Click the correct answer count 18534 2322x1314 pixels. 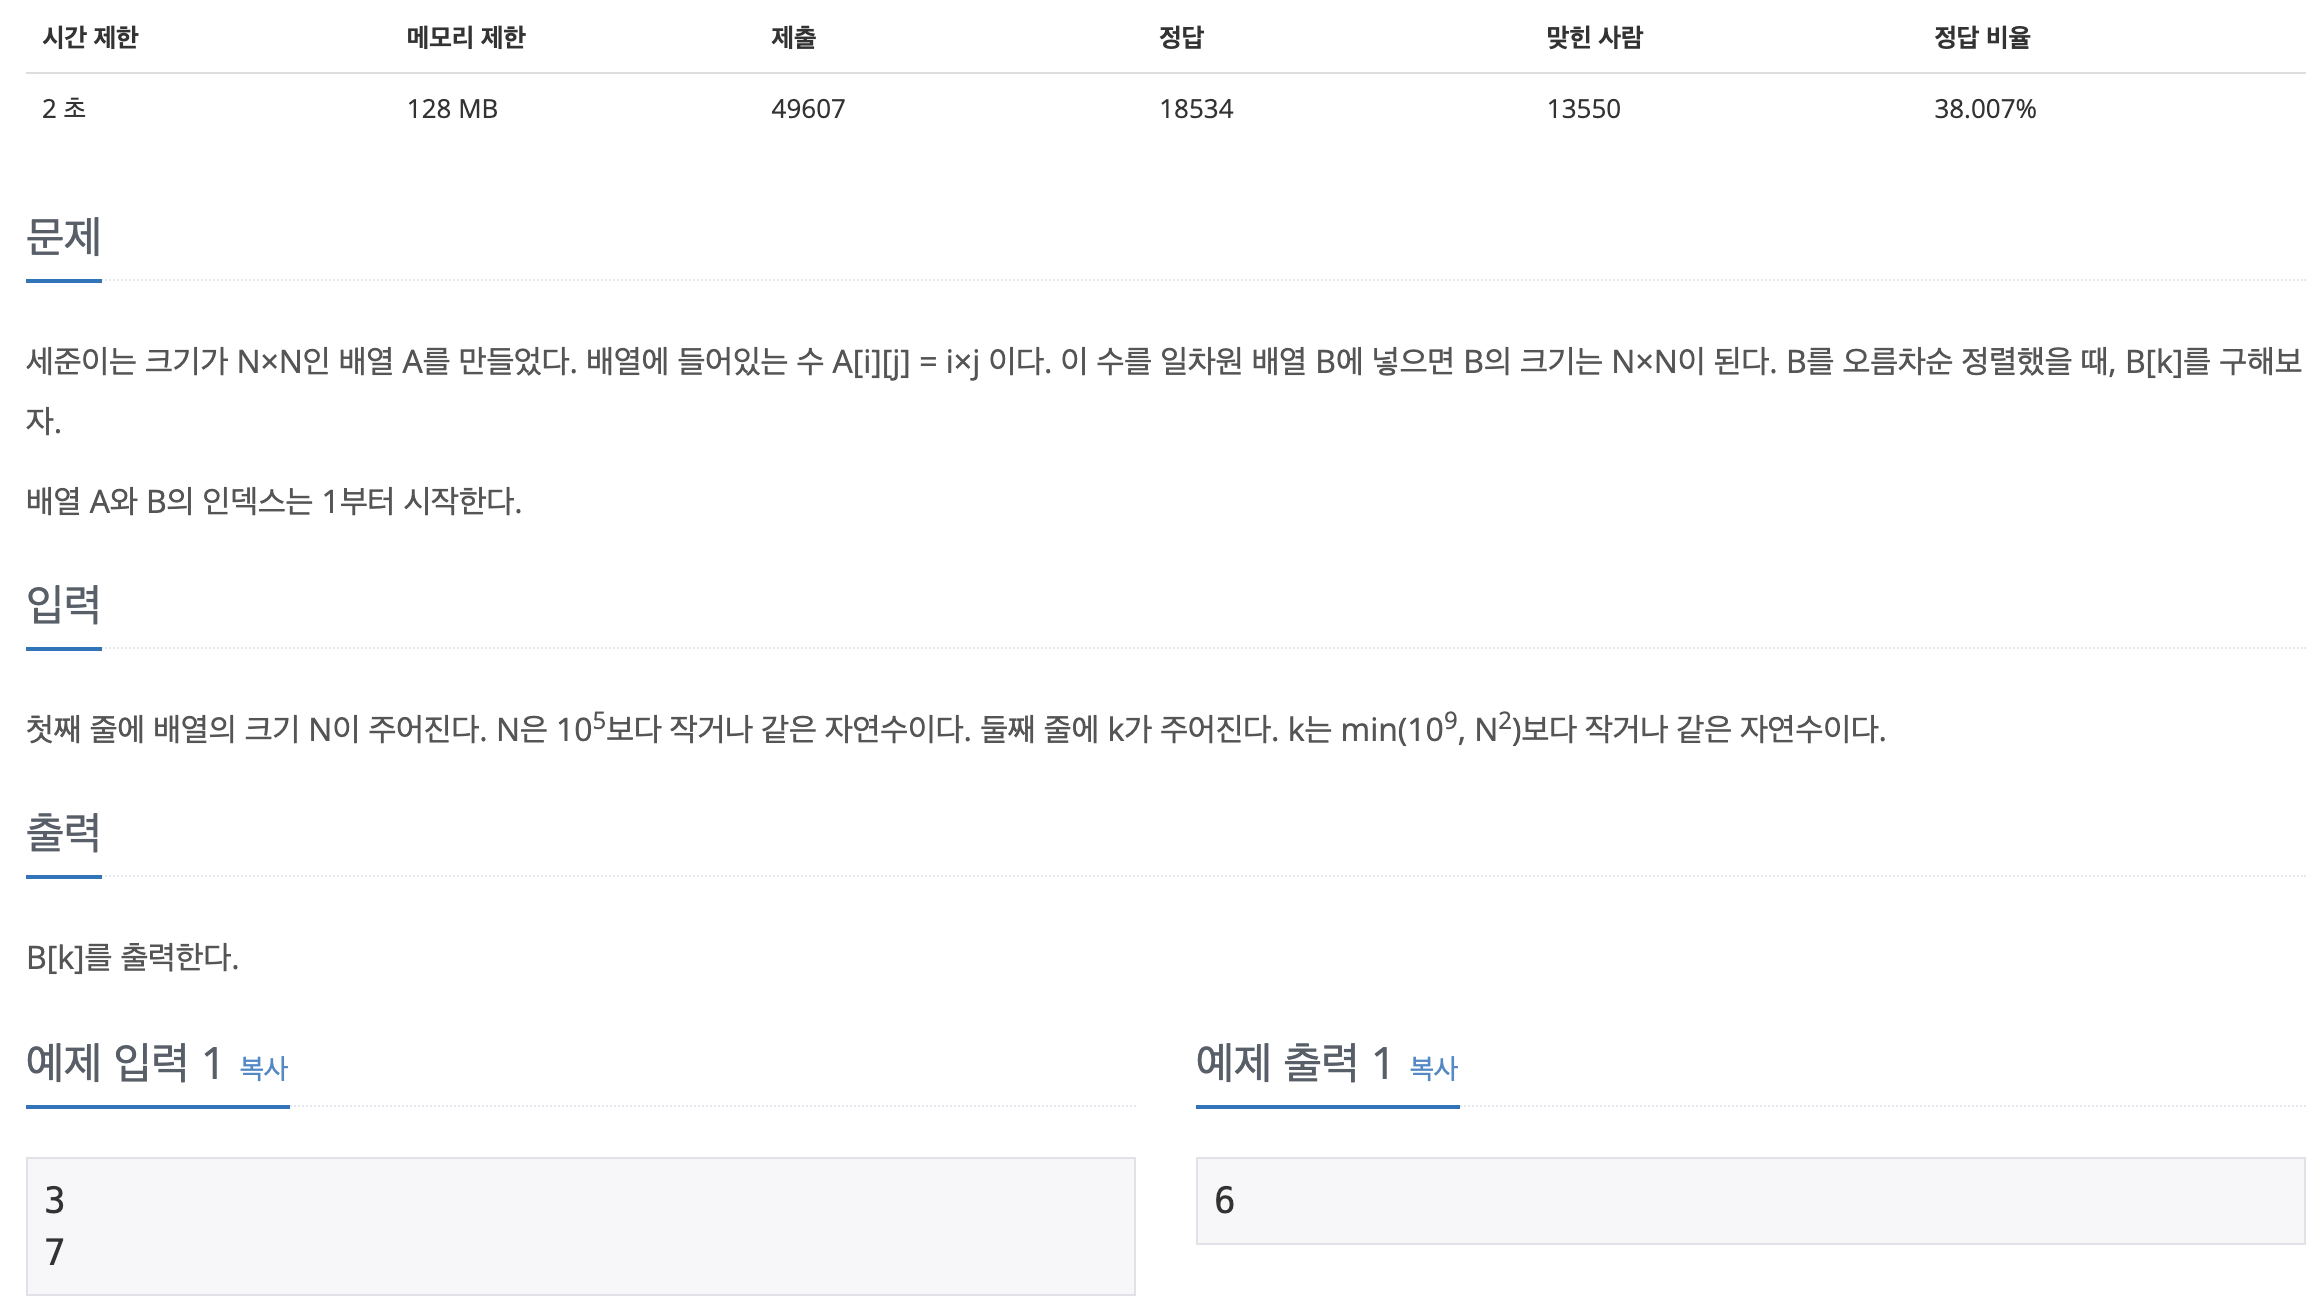click(1196, 109)
